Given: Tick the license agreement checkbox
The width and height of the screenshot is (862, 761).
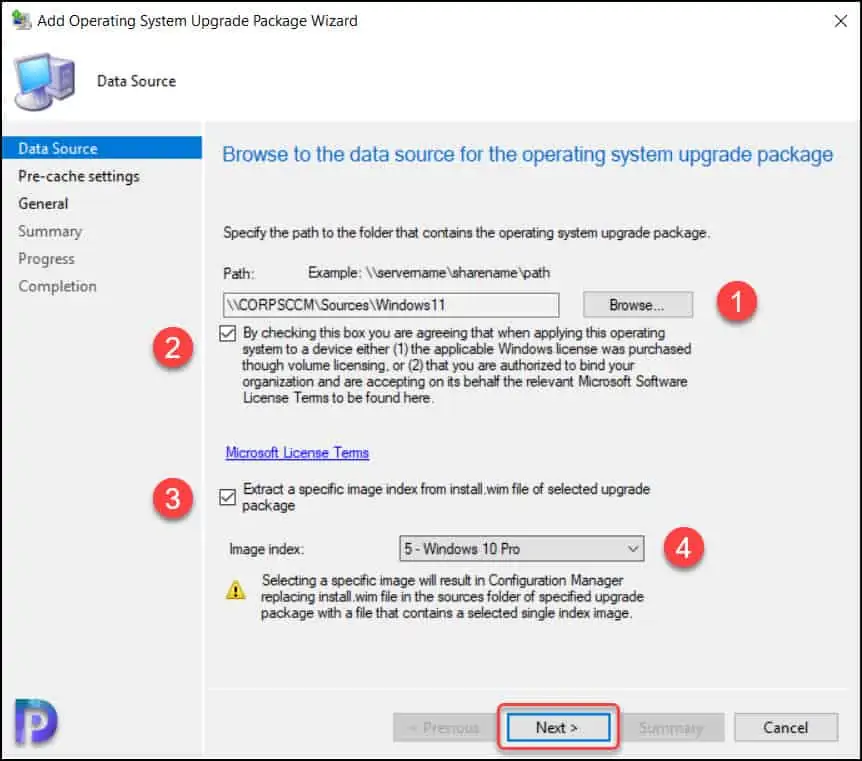Looking at the screenshot, I should pyautogui.click(x=228, y=333).
